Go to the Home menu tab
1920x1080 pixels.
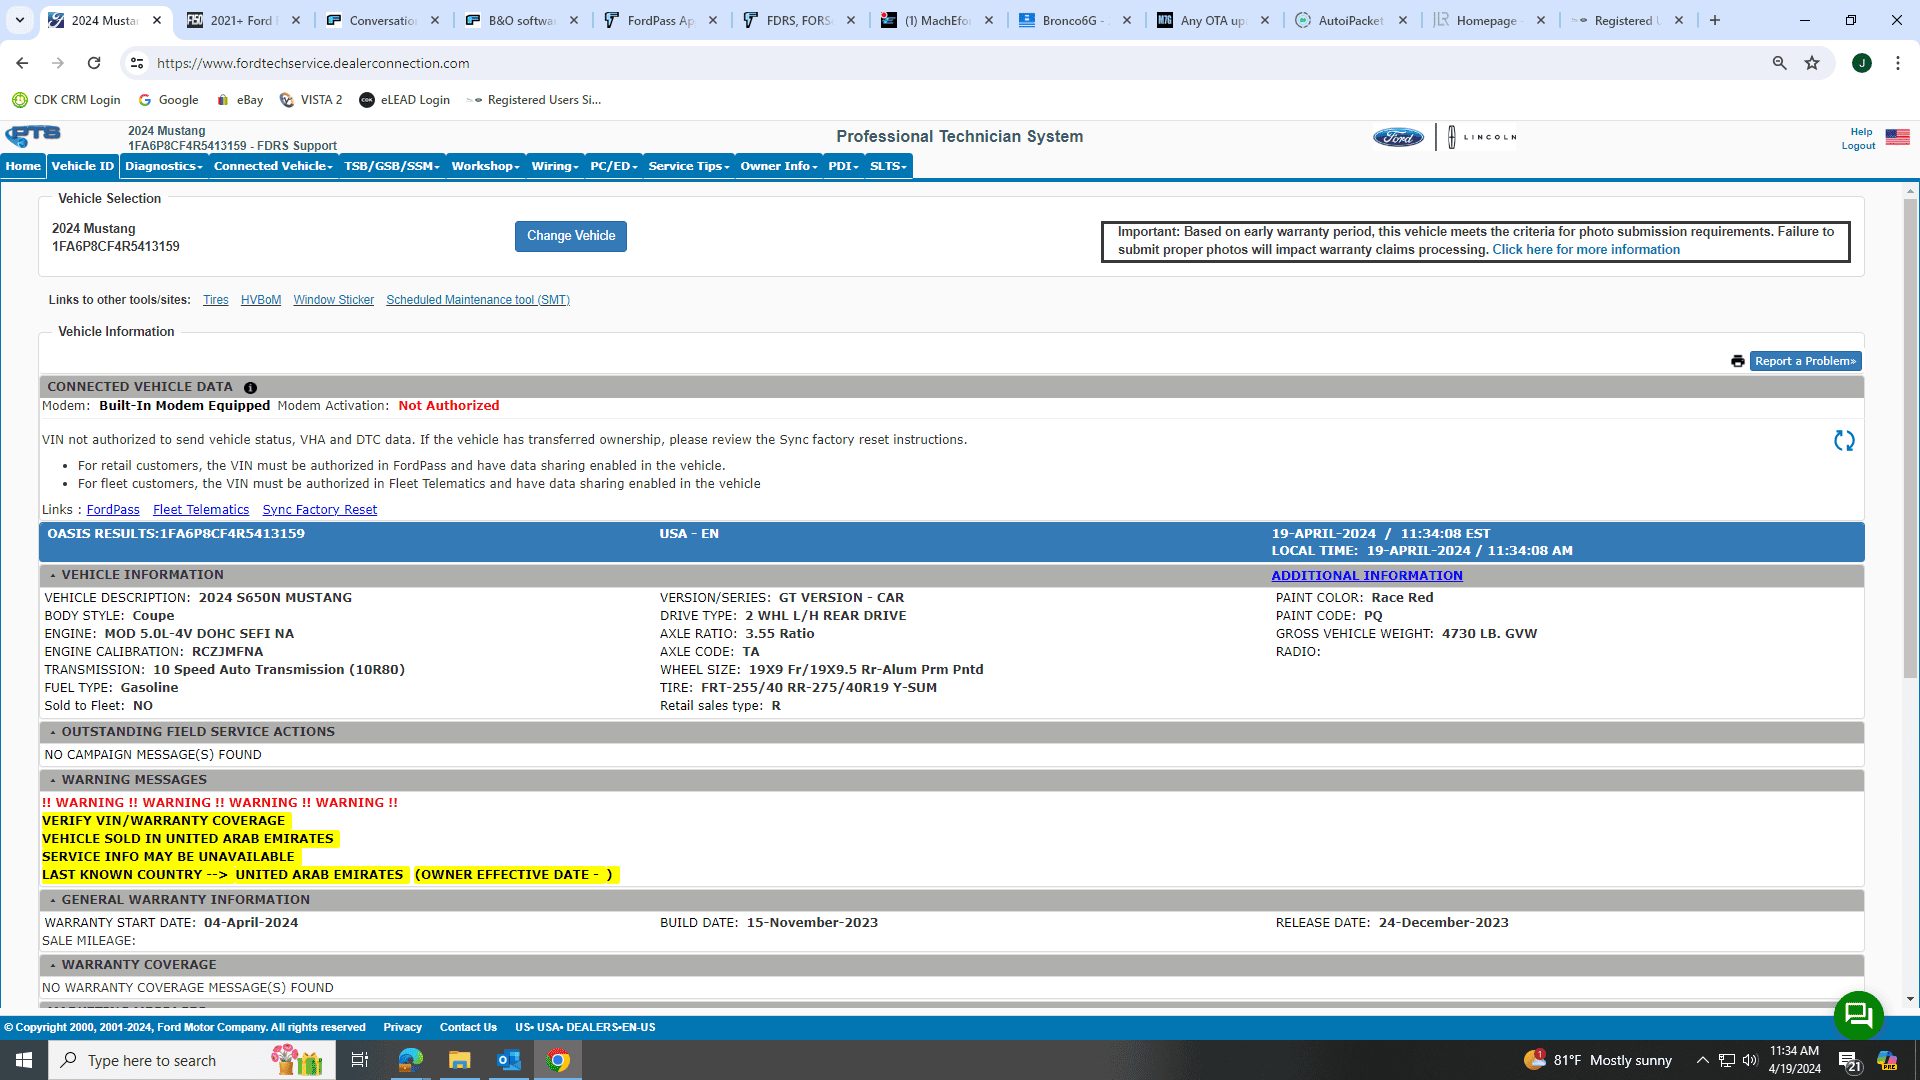(23, 166)
